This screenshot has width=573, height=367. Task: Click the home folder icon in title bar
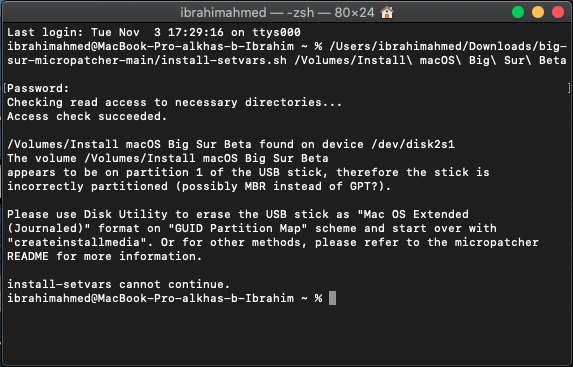pyautogui.click(x=387, y=12)
